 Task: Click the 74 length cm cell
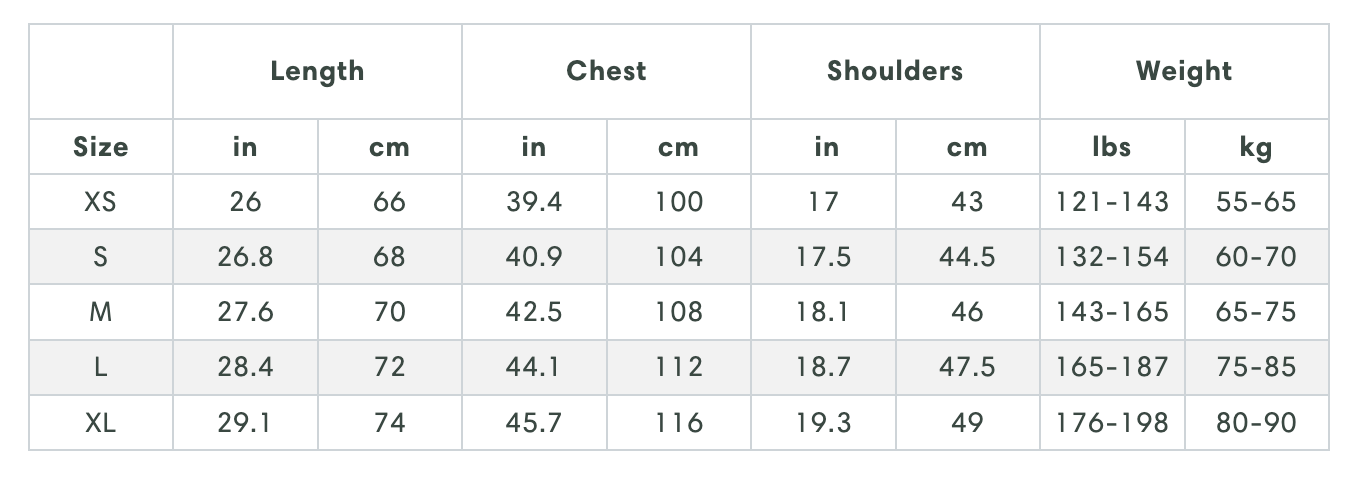pos(389,422)
